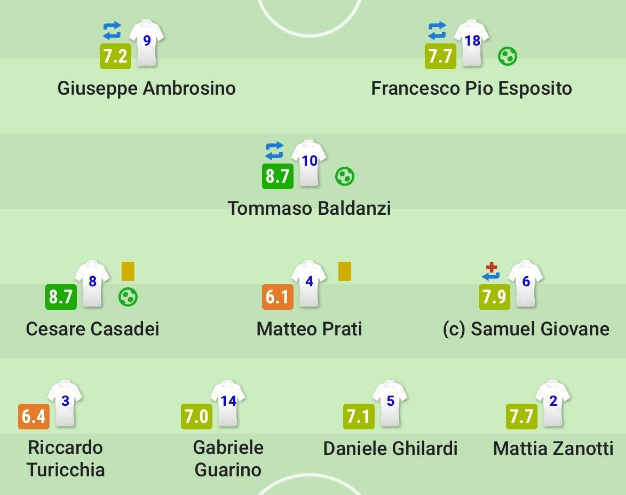Image resolution: width=626 pixels, height=495 pixels.
Task: Click Francesco Pio Esposito's substitution arrows icon
Action: click(437, 31)
